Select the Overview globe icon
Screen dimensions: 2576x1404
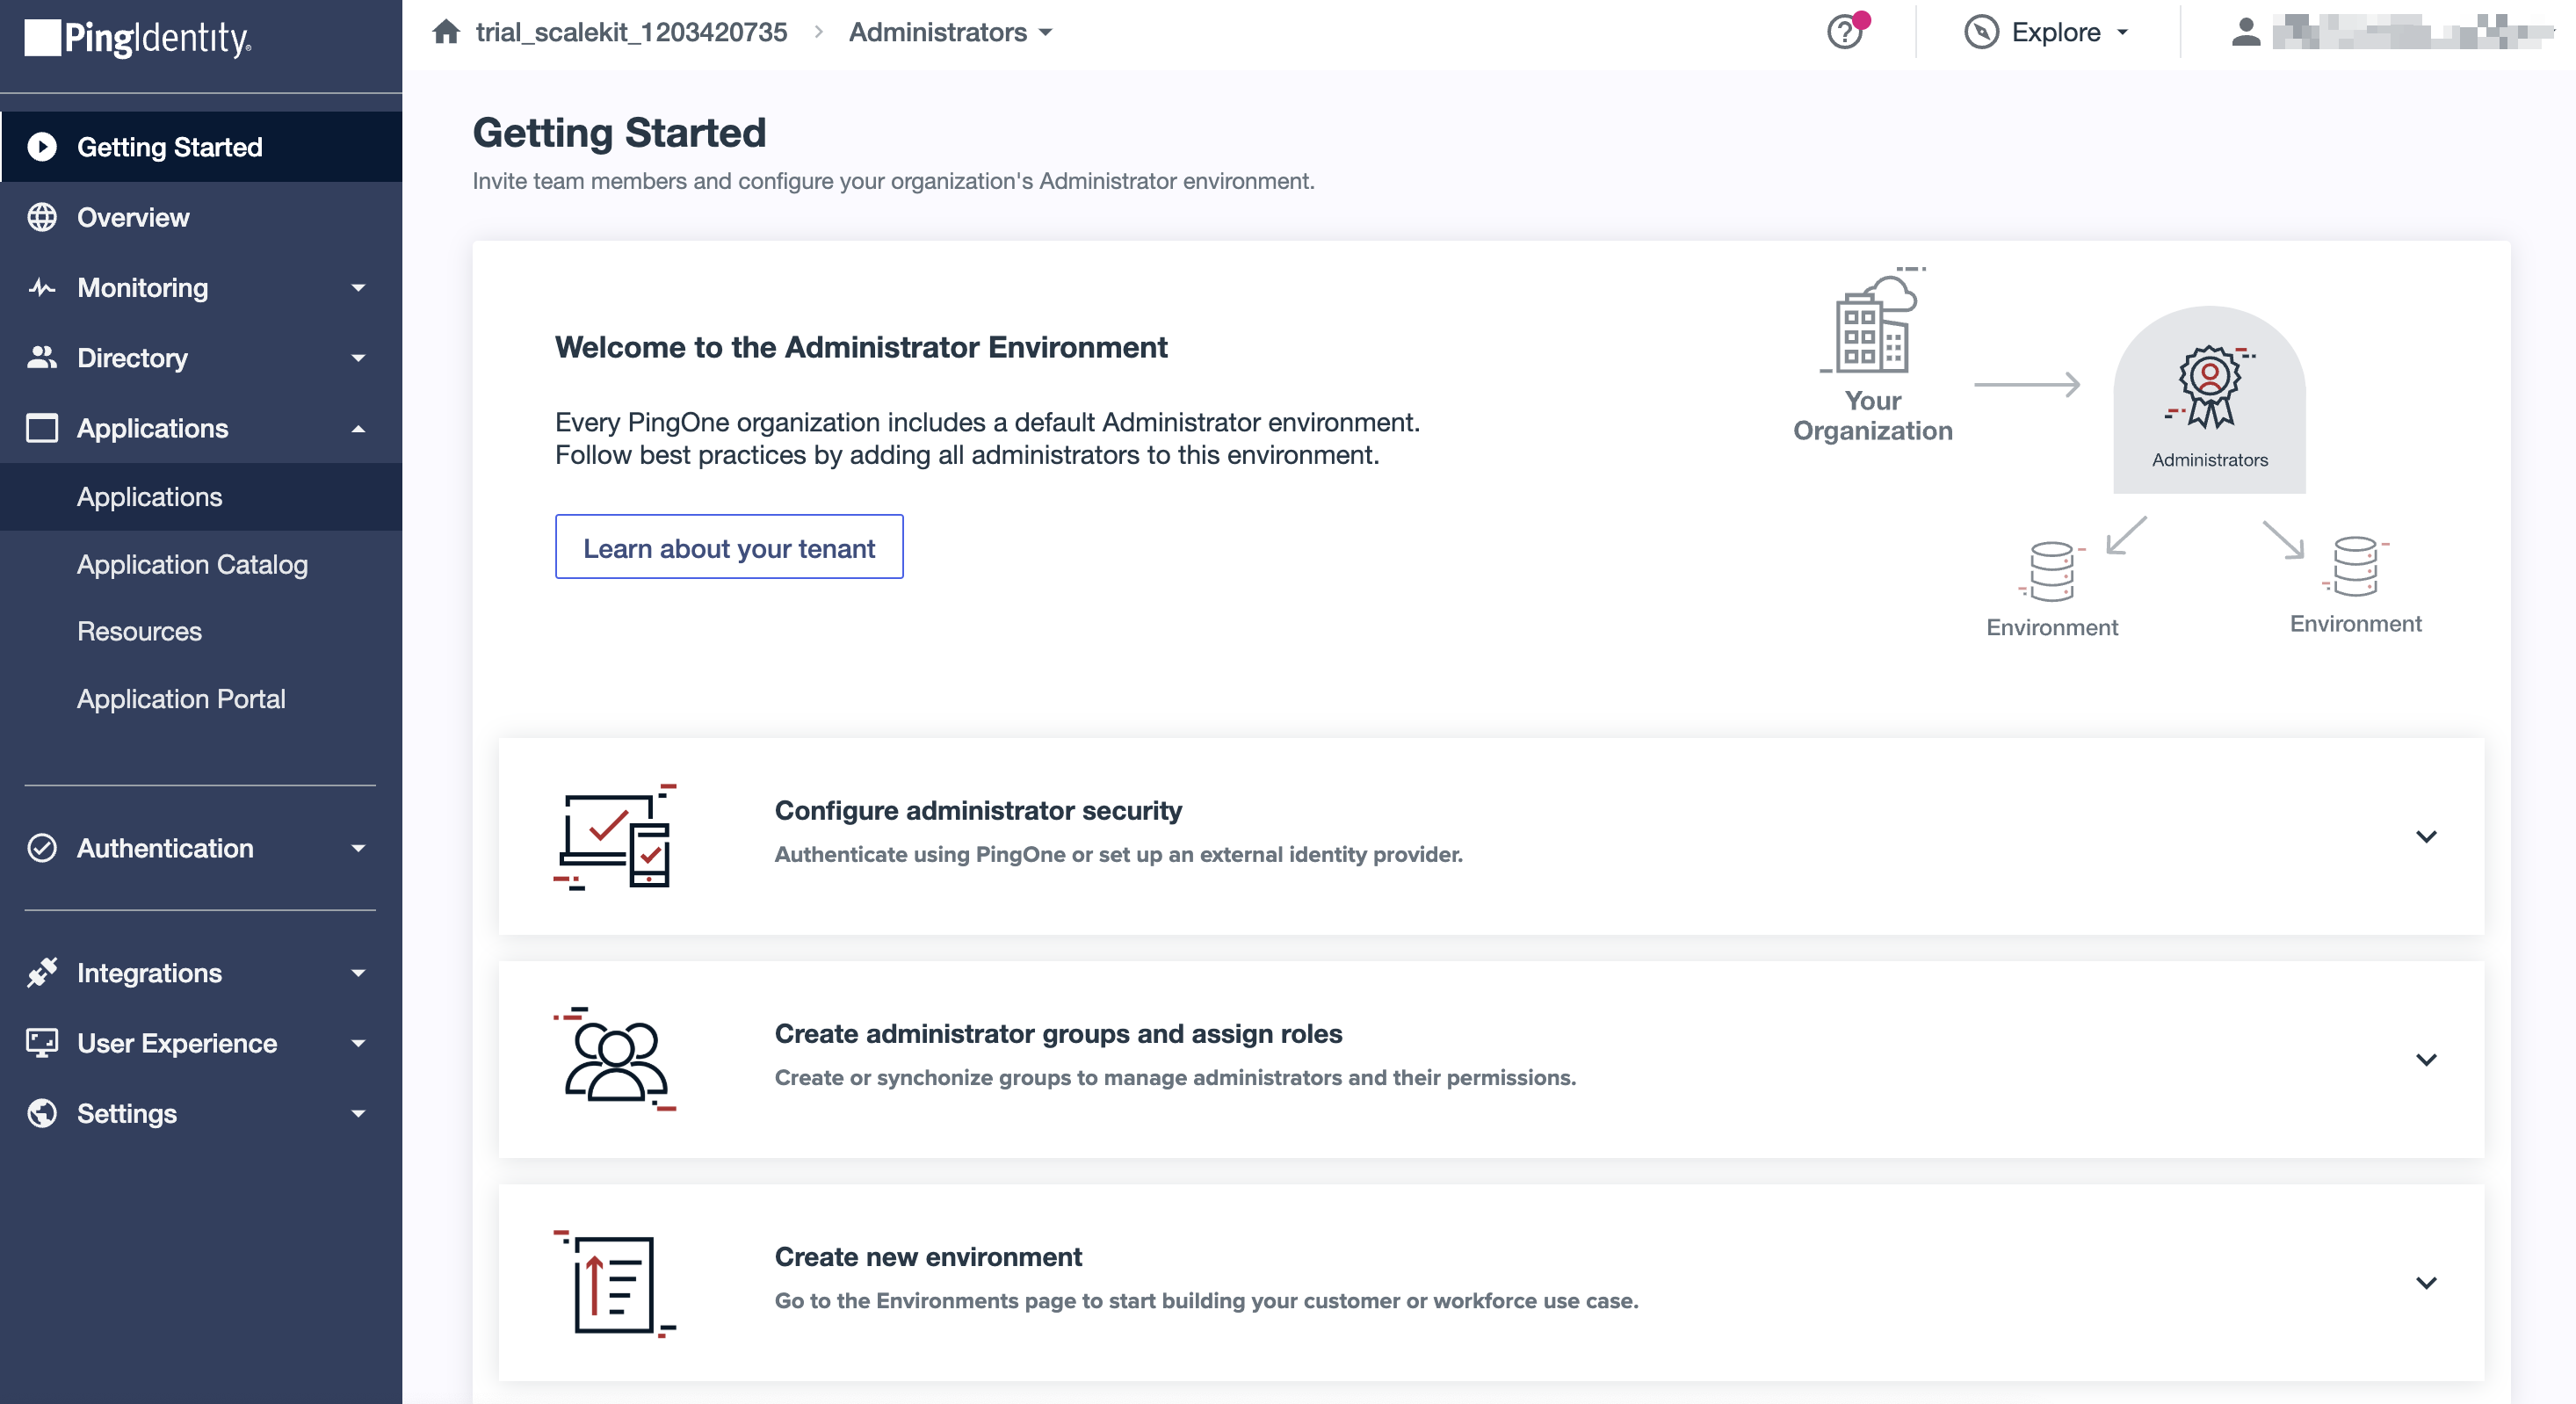pos(41,217)
